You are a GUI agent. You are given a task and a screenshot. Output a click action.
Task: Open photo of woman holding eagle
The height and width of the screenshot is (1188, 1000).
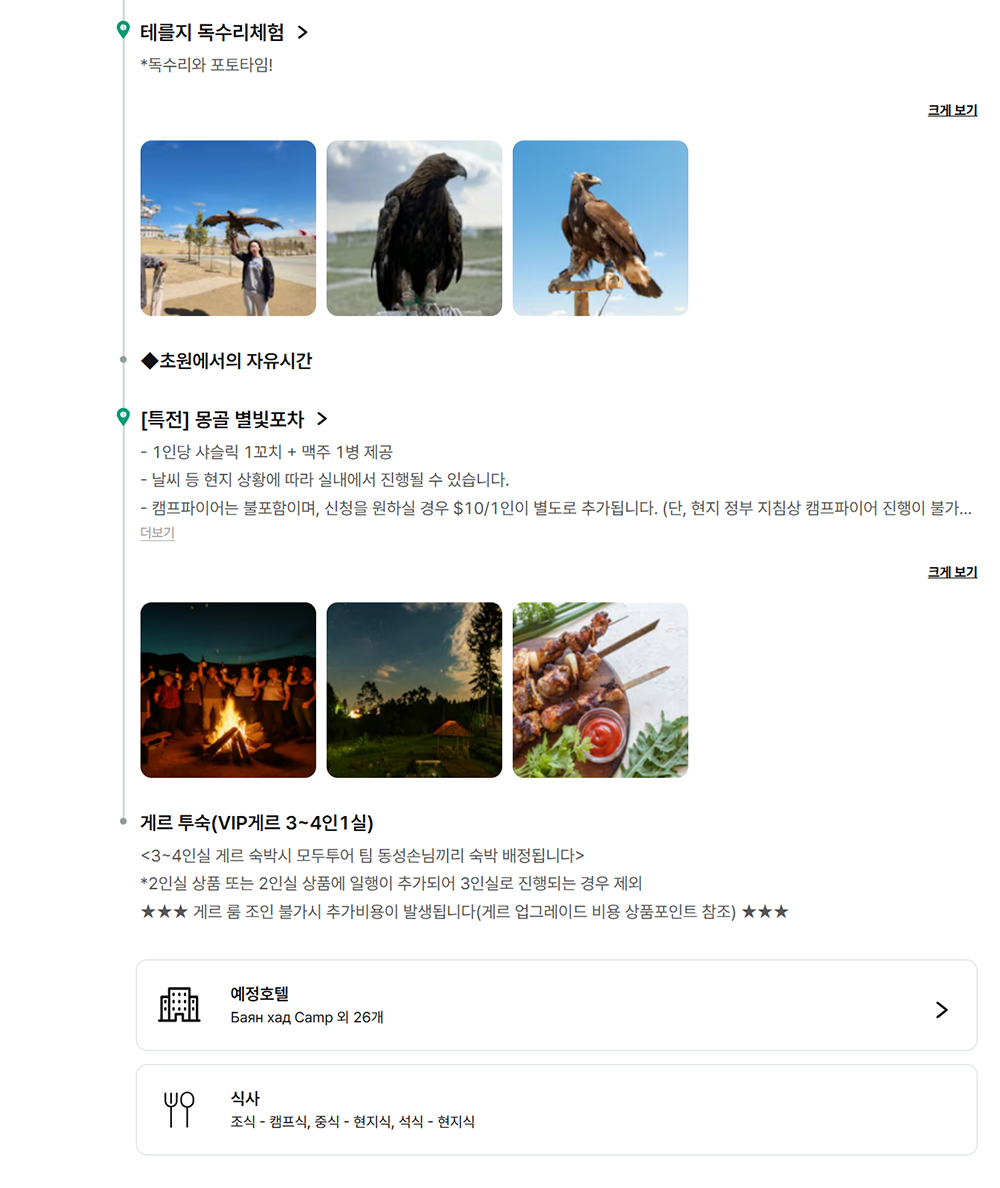(228, 228)
